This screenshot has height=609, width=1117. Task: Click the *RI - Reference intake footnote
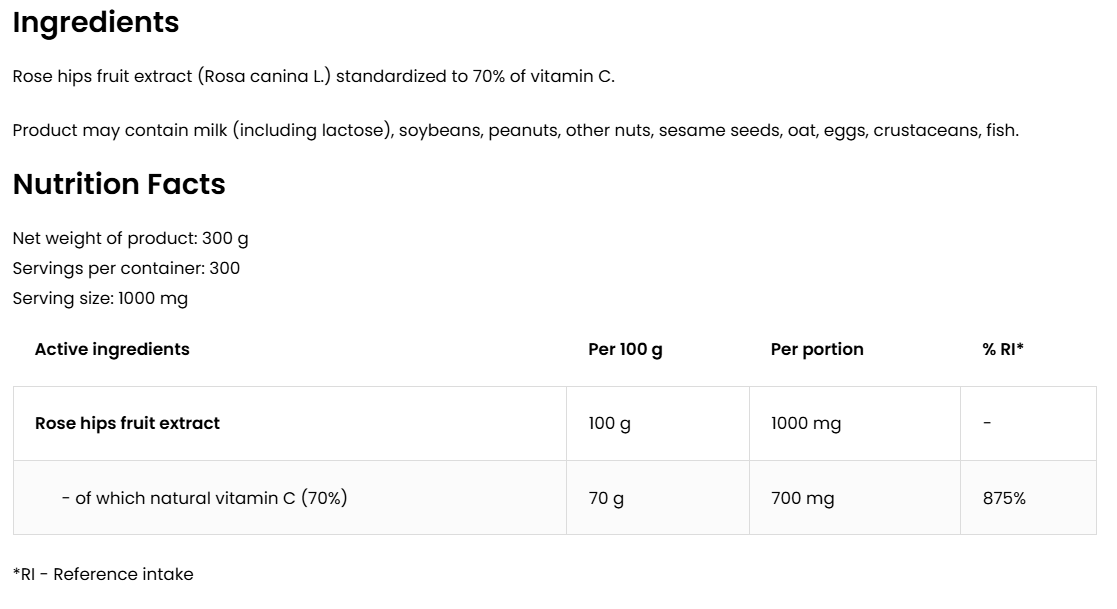(x=103, y=574)
